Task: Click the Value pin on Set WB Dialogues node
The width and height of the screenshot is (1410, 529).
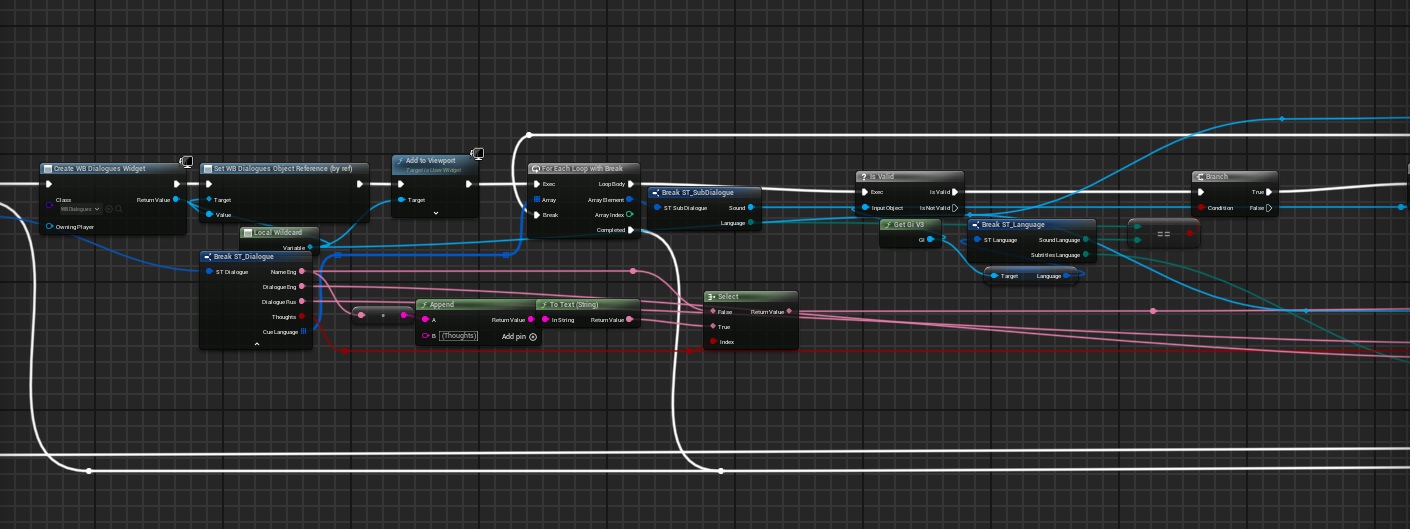Action: [x=209, y=214]
